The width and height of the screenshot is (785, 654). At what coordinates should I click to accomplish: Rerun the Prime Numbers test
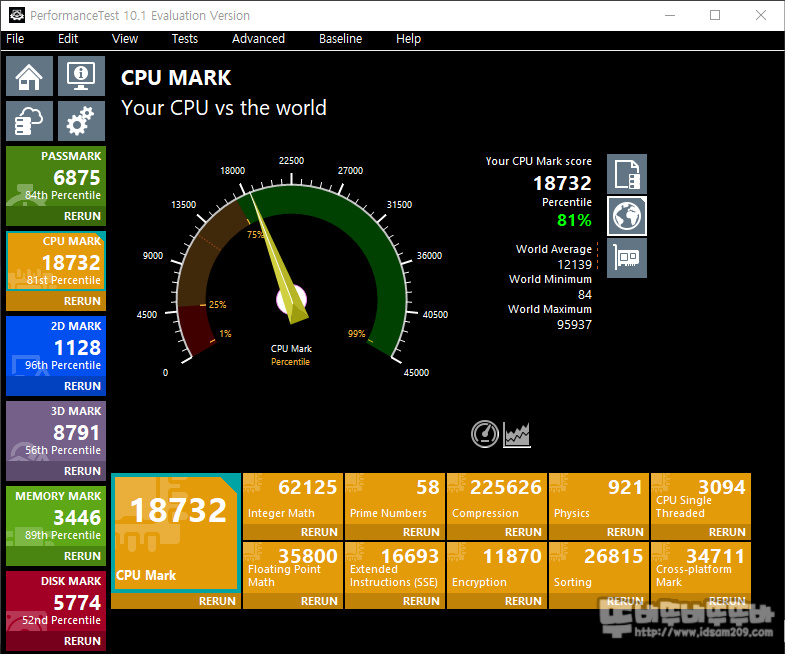coord(421,532)
